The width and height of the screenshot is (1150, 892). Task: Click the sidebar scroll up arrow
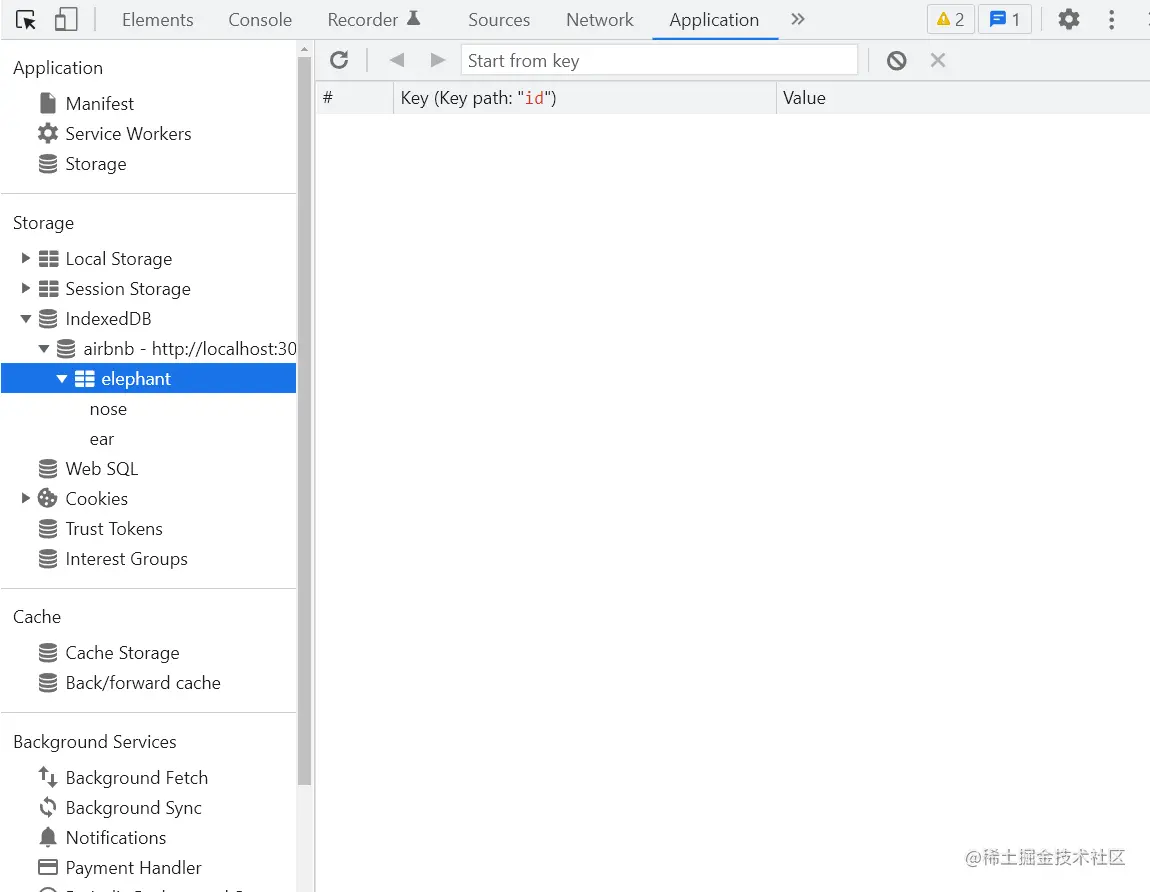click(x=304, y=49)
